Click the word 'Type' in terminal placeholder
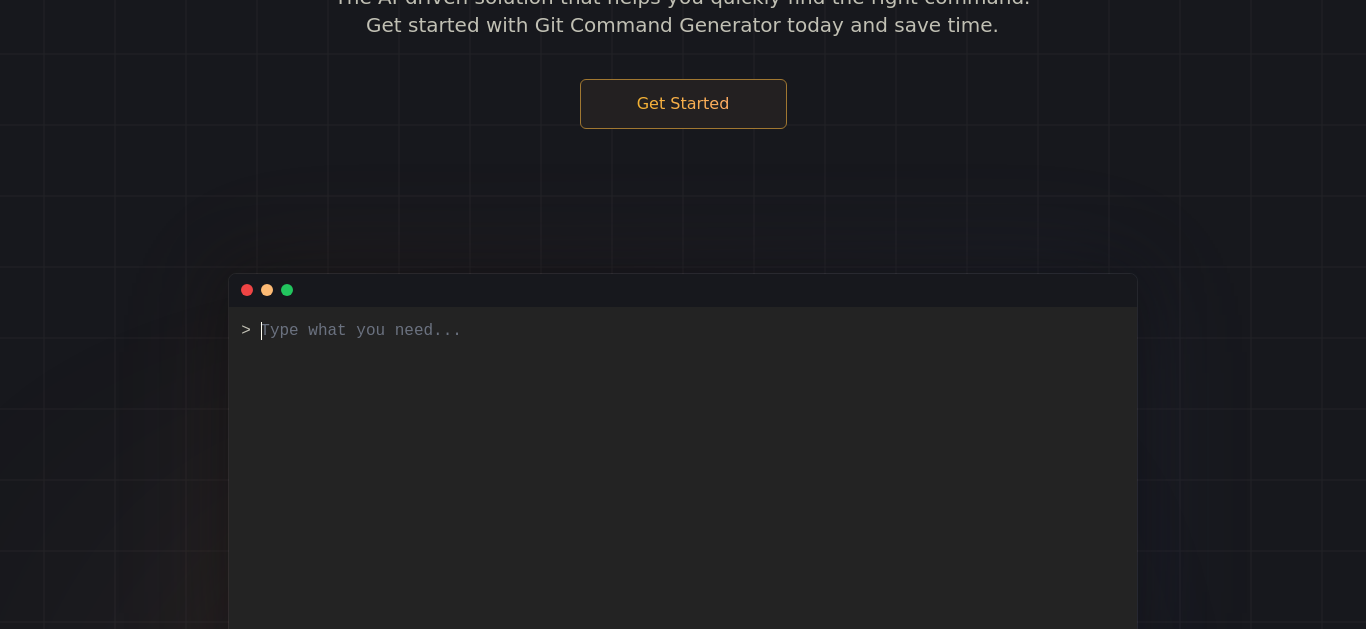 pos(280,330)
